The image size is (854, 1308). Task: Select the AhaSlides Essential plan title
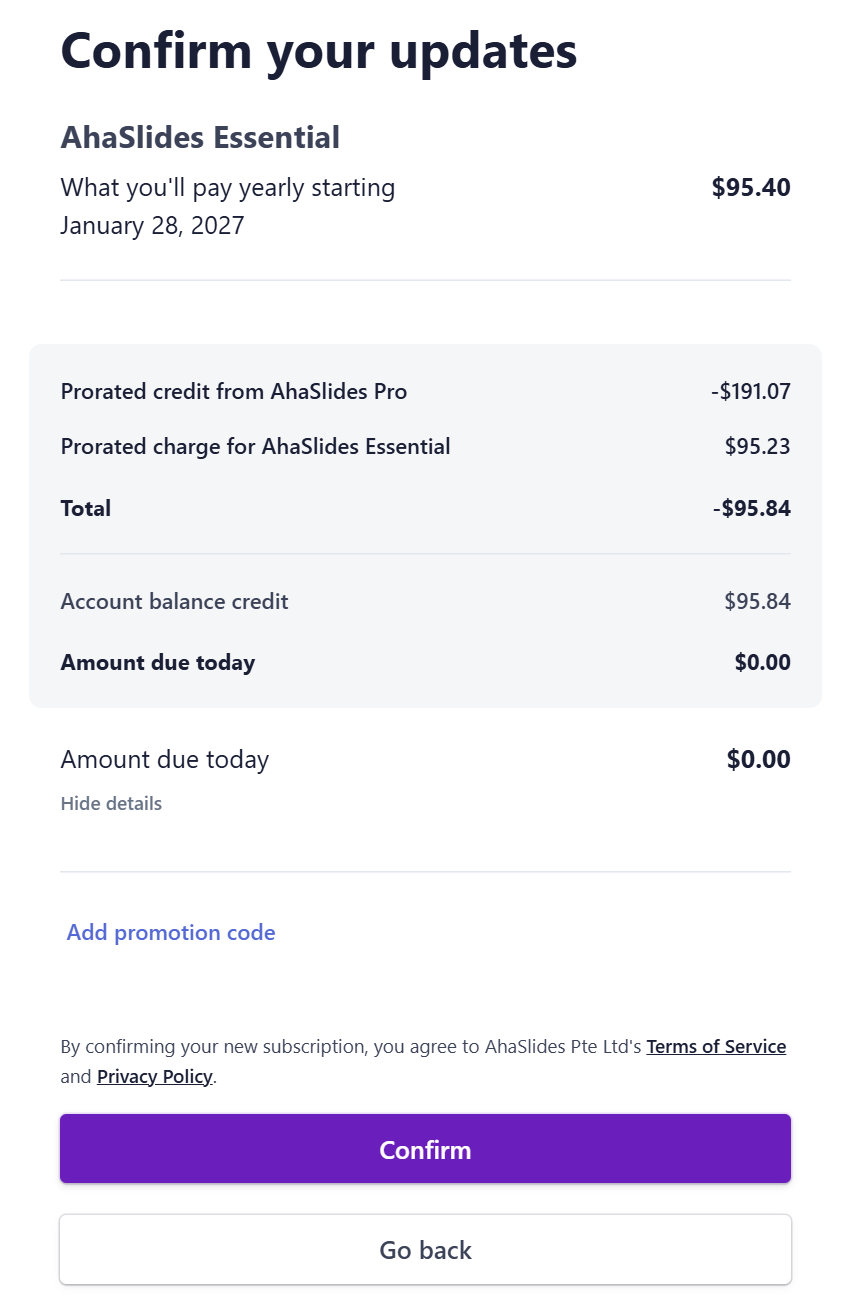[x=200, y=137]
